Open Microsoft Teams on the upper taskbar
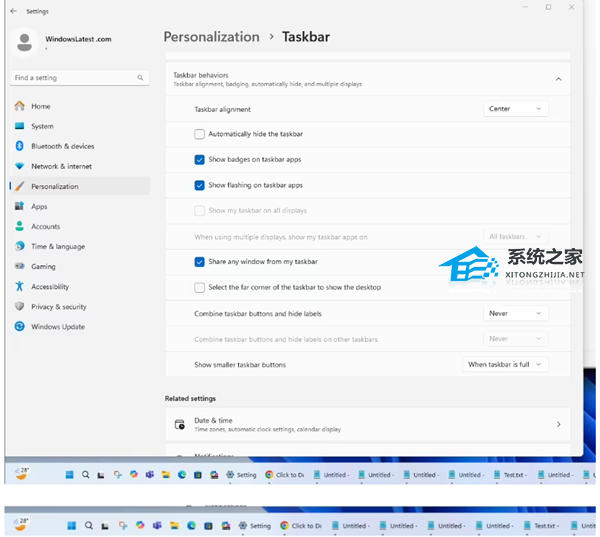 click(150, 475)
